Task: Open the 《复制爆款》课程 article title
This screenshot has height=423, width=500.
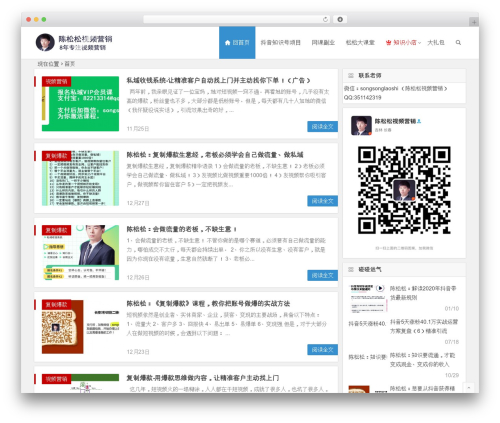Action: point(208,303)
